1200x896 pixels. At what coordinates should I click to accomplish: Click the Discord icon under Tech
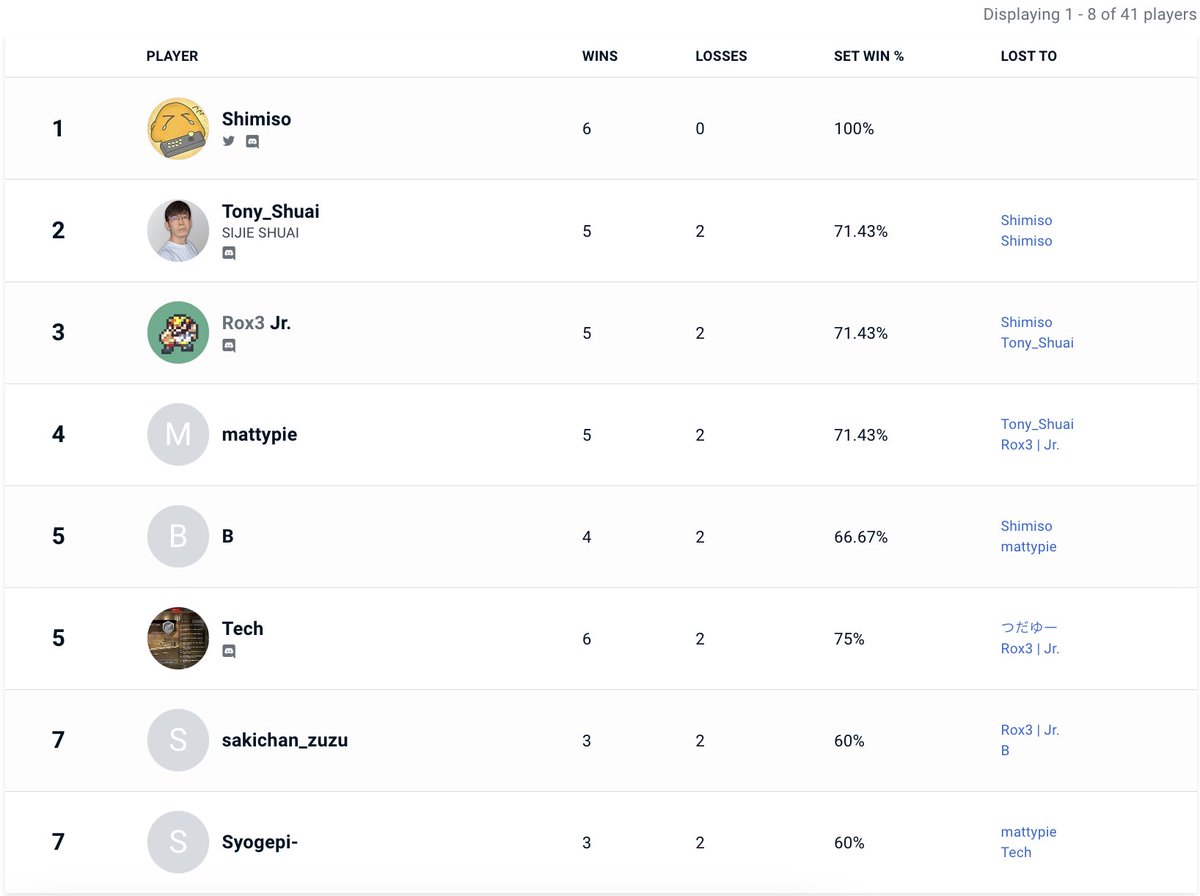(x=229, y=651)
